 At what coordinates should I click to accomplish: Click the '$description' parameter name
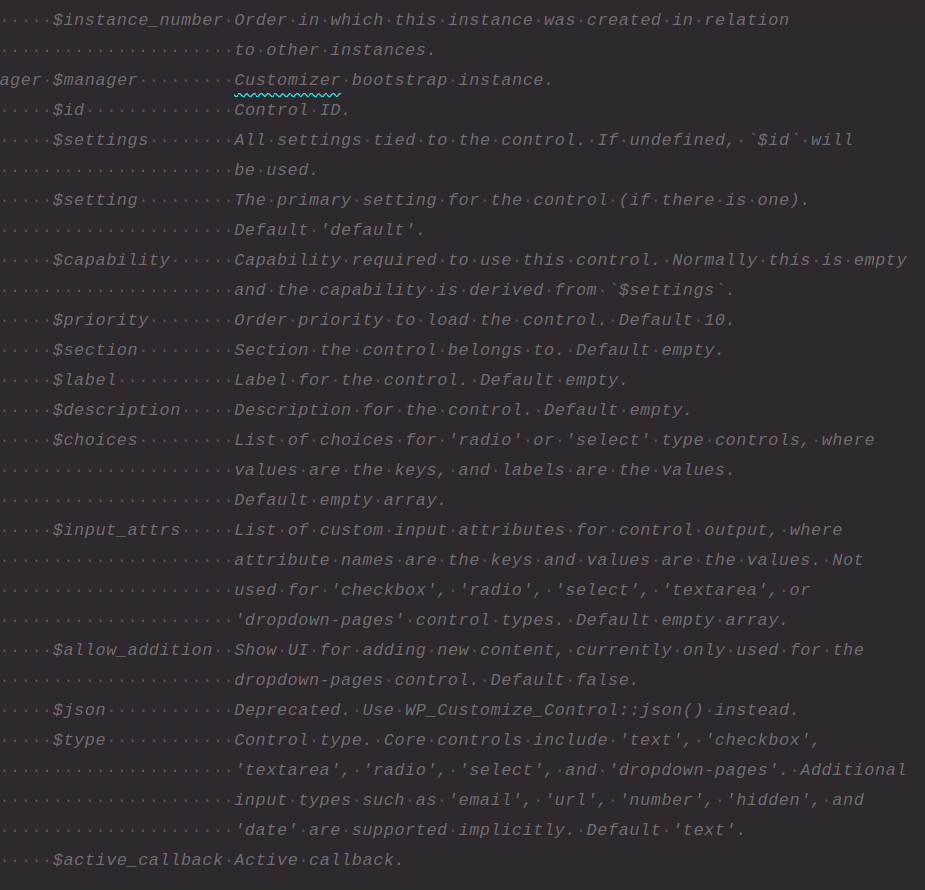point(116,410)
